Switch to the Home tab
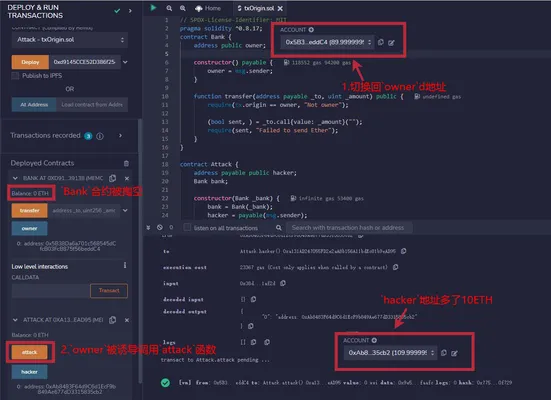 click(208, 8)
